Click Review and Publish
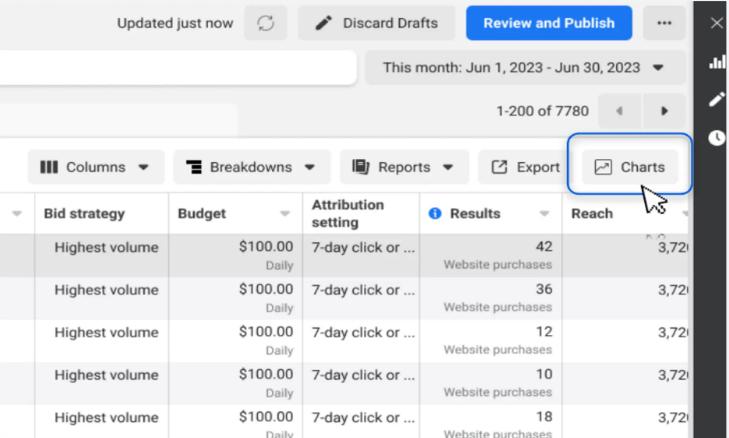This screenshot has width=729, height=438. coord(549,23)
